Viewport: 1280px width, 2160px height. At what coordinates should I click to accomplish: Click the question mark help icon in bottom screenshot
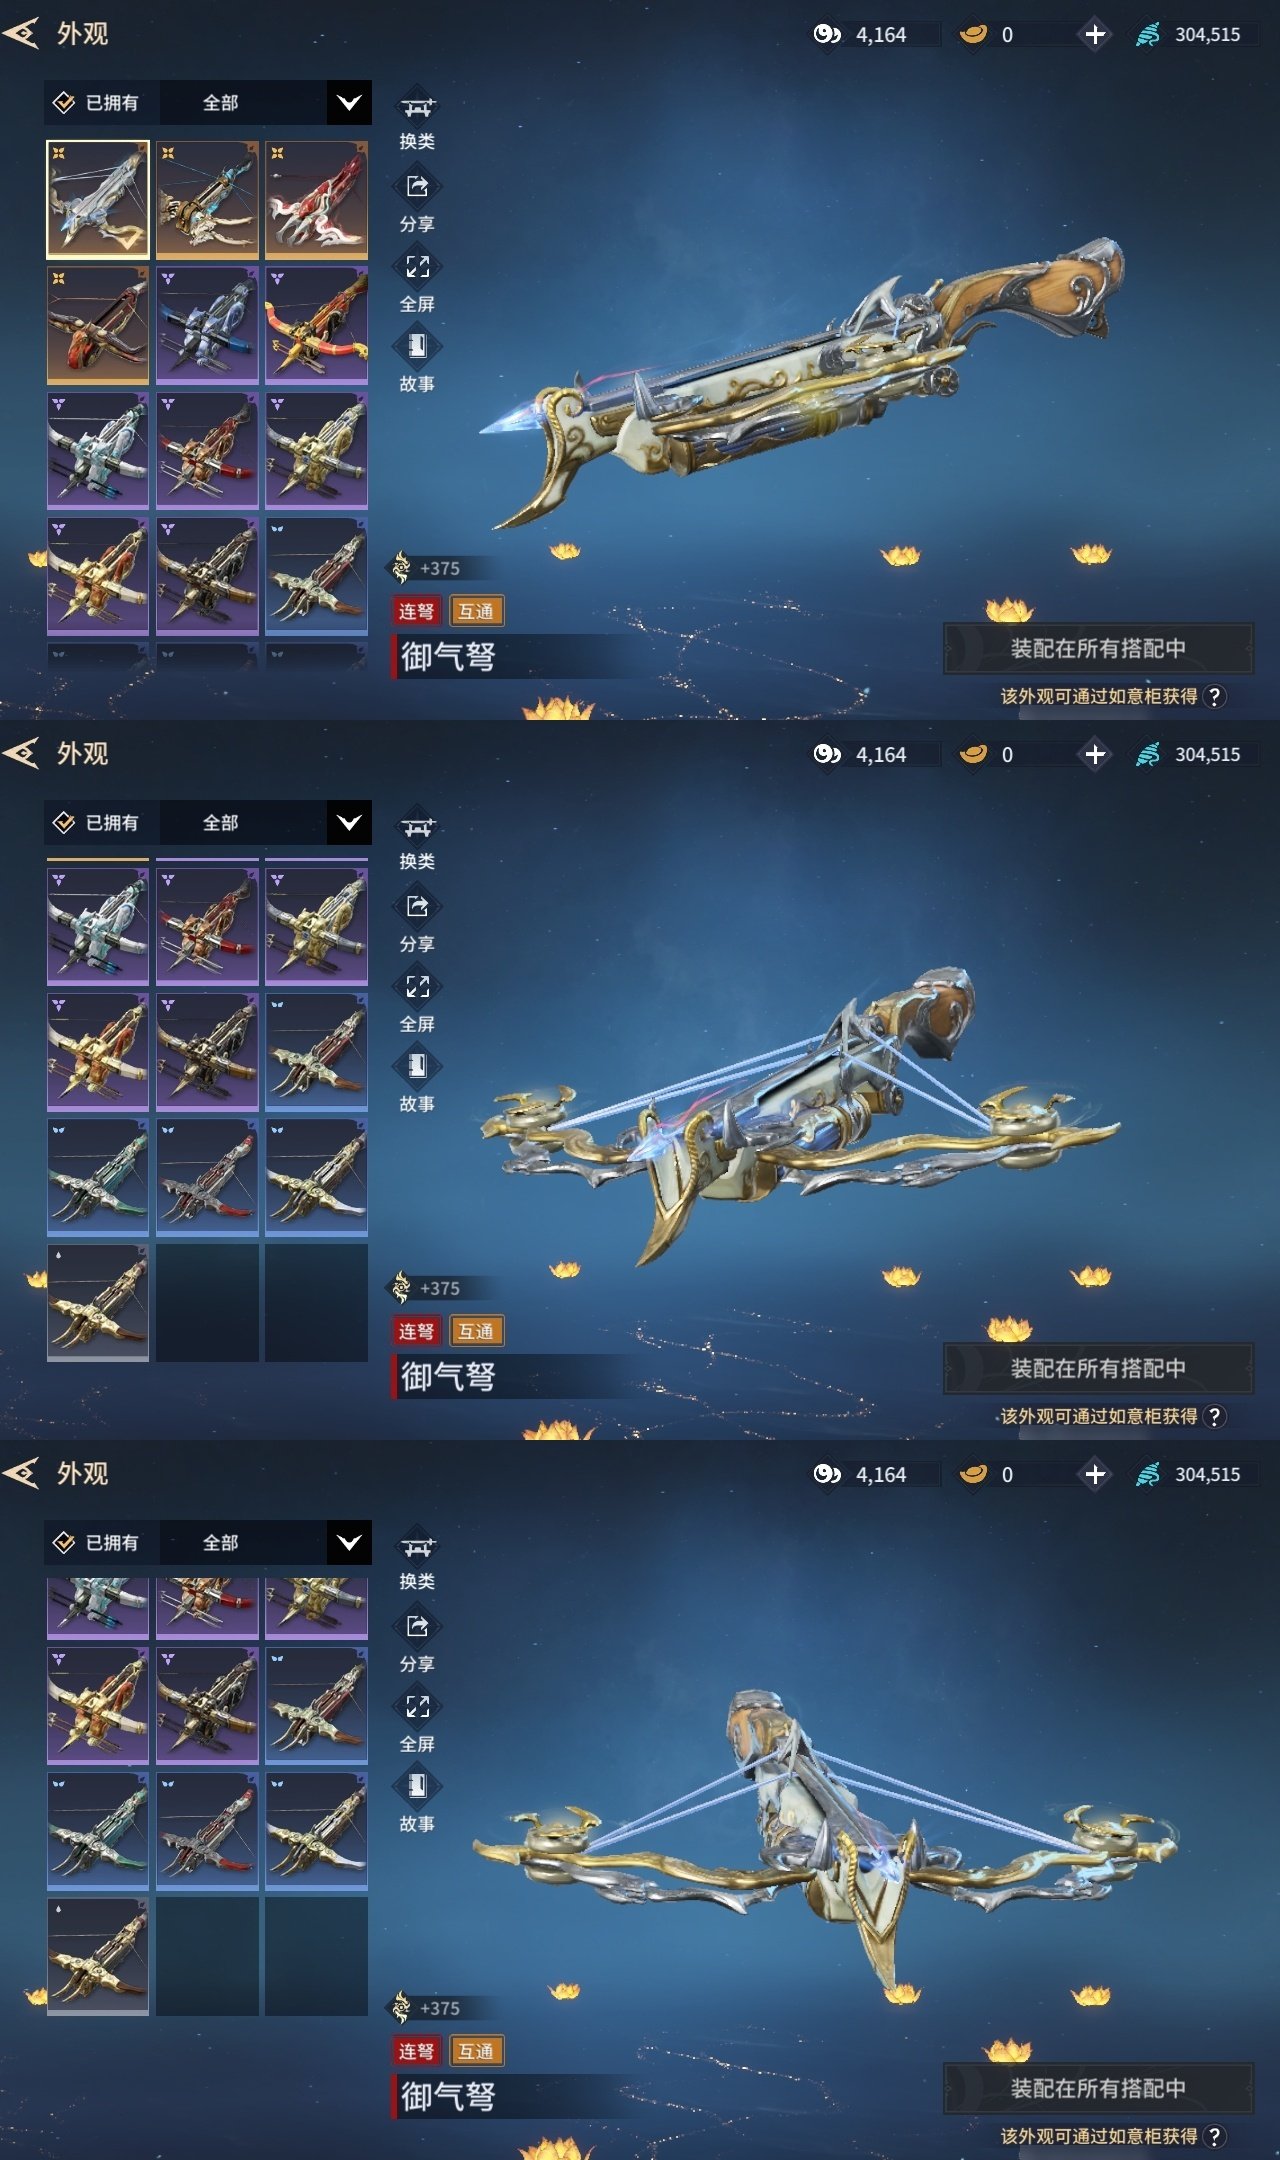1214,2136
